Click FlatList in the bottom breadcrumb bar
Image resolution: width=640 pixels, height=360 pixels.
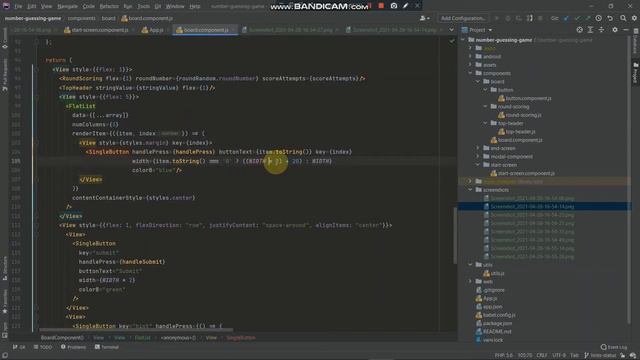point(142,338)
